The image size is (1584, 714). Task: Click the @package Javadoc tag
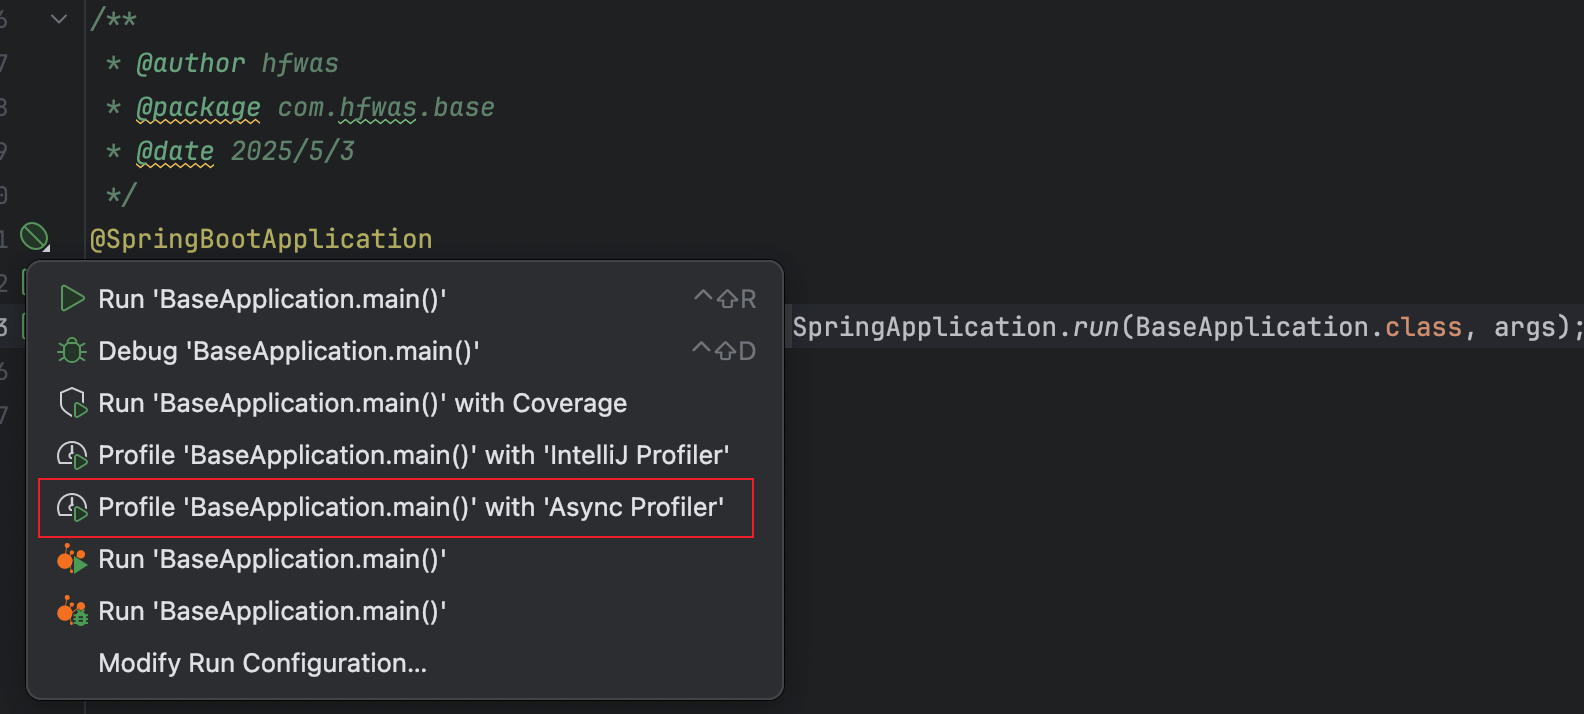(198, 107)
